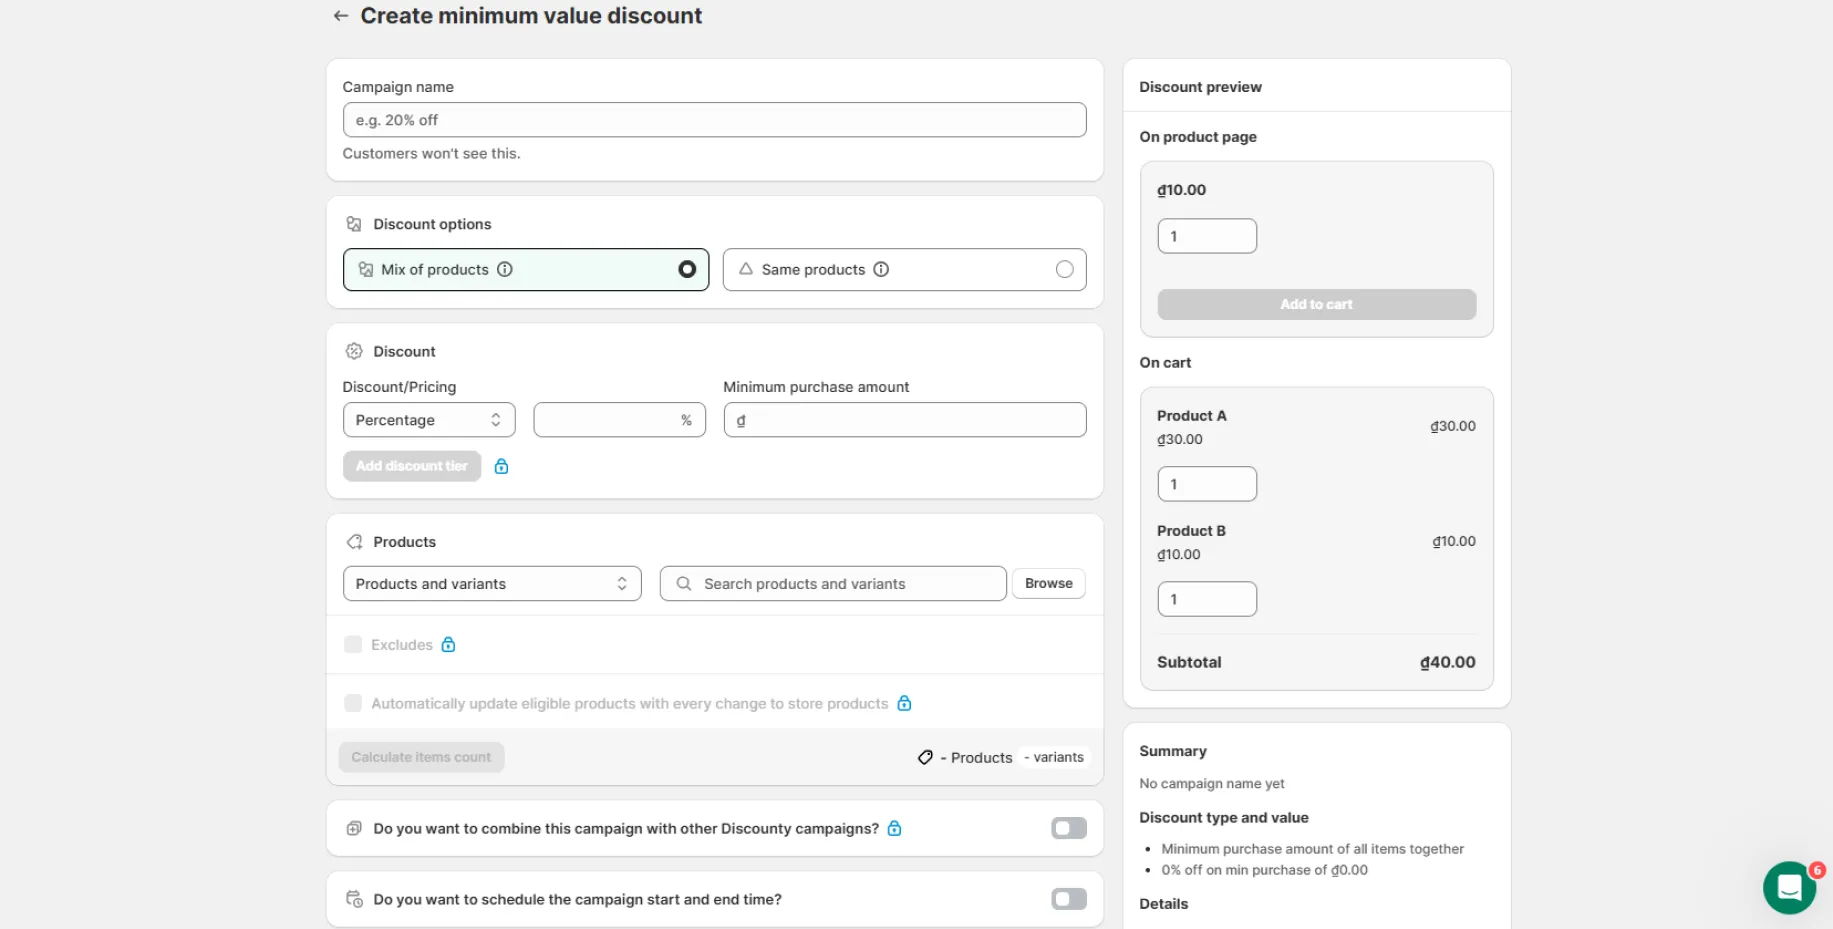Click lock icon beside combine campaign question
The image size is (1833, 929).
pos(895,828)
